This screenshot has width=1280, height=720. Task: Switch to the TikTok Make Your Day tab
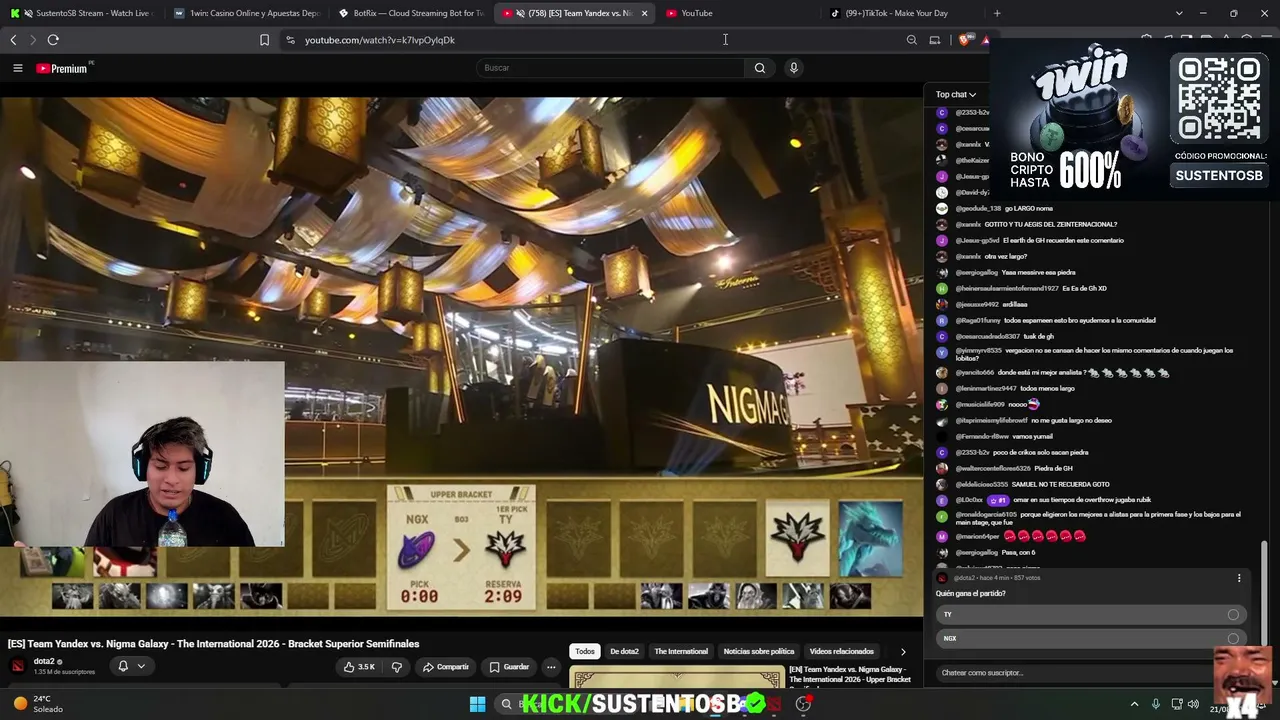pyautogui.click(x=904, y=13)
